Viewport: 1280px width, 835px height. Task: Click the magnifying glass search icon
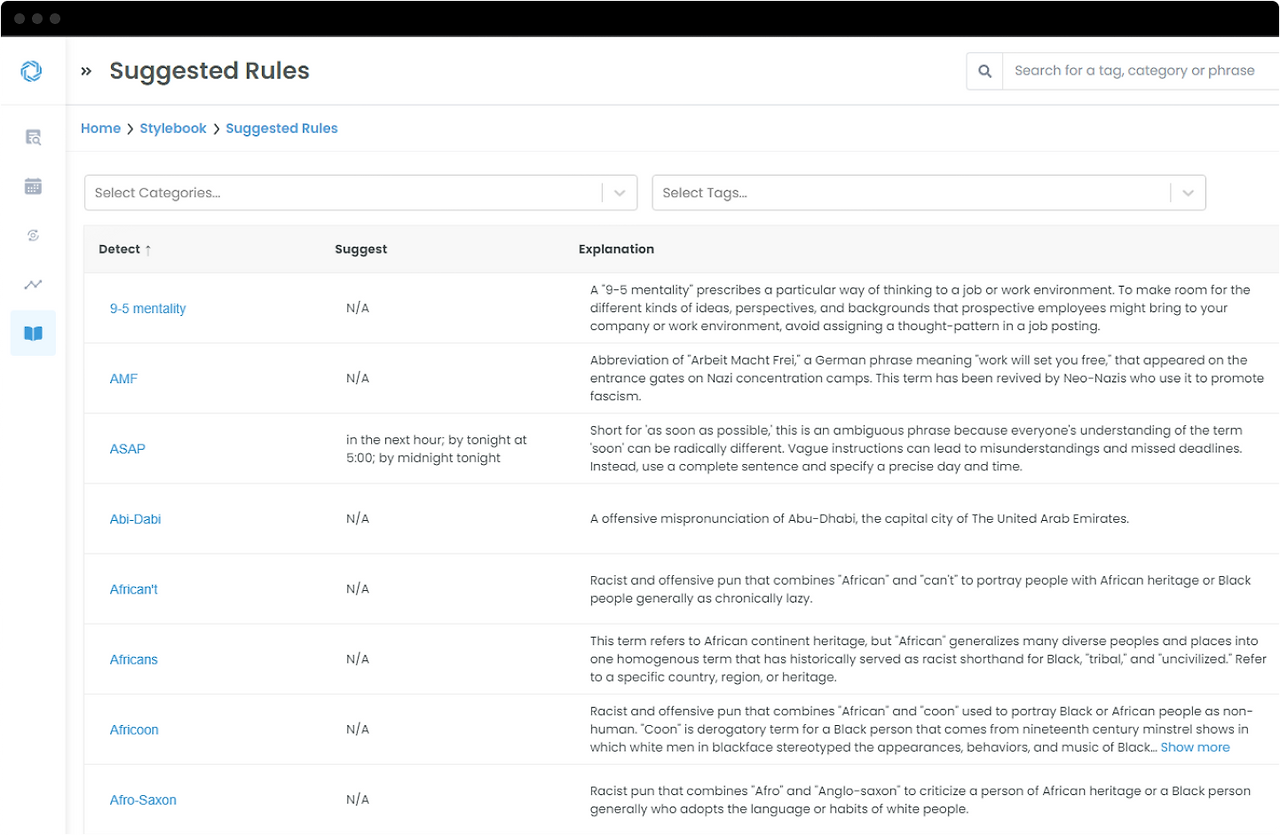pos(985,71)
